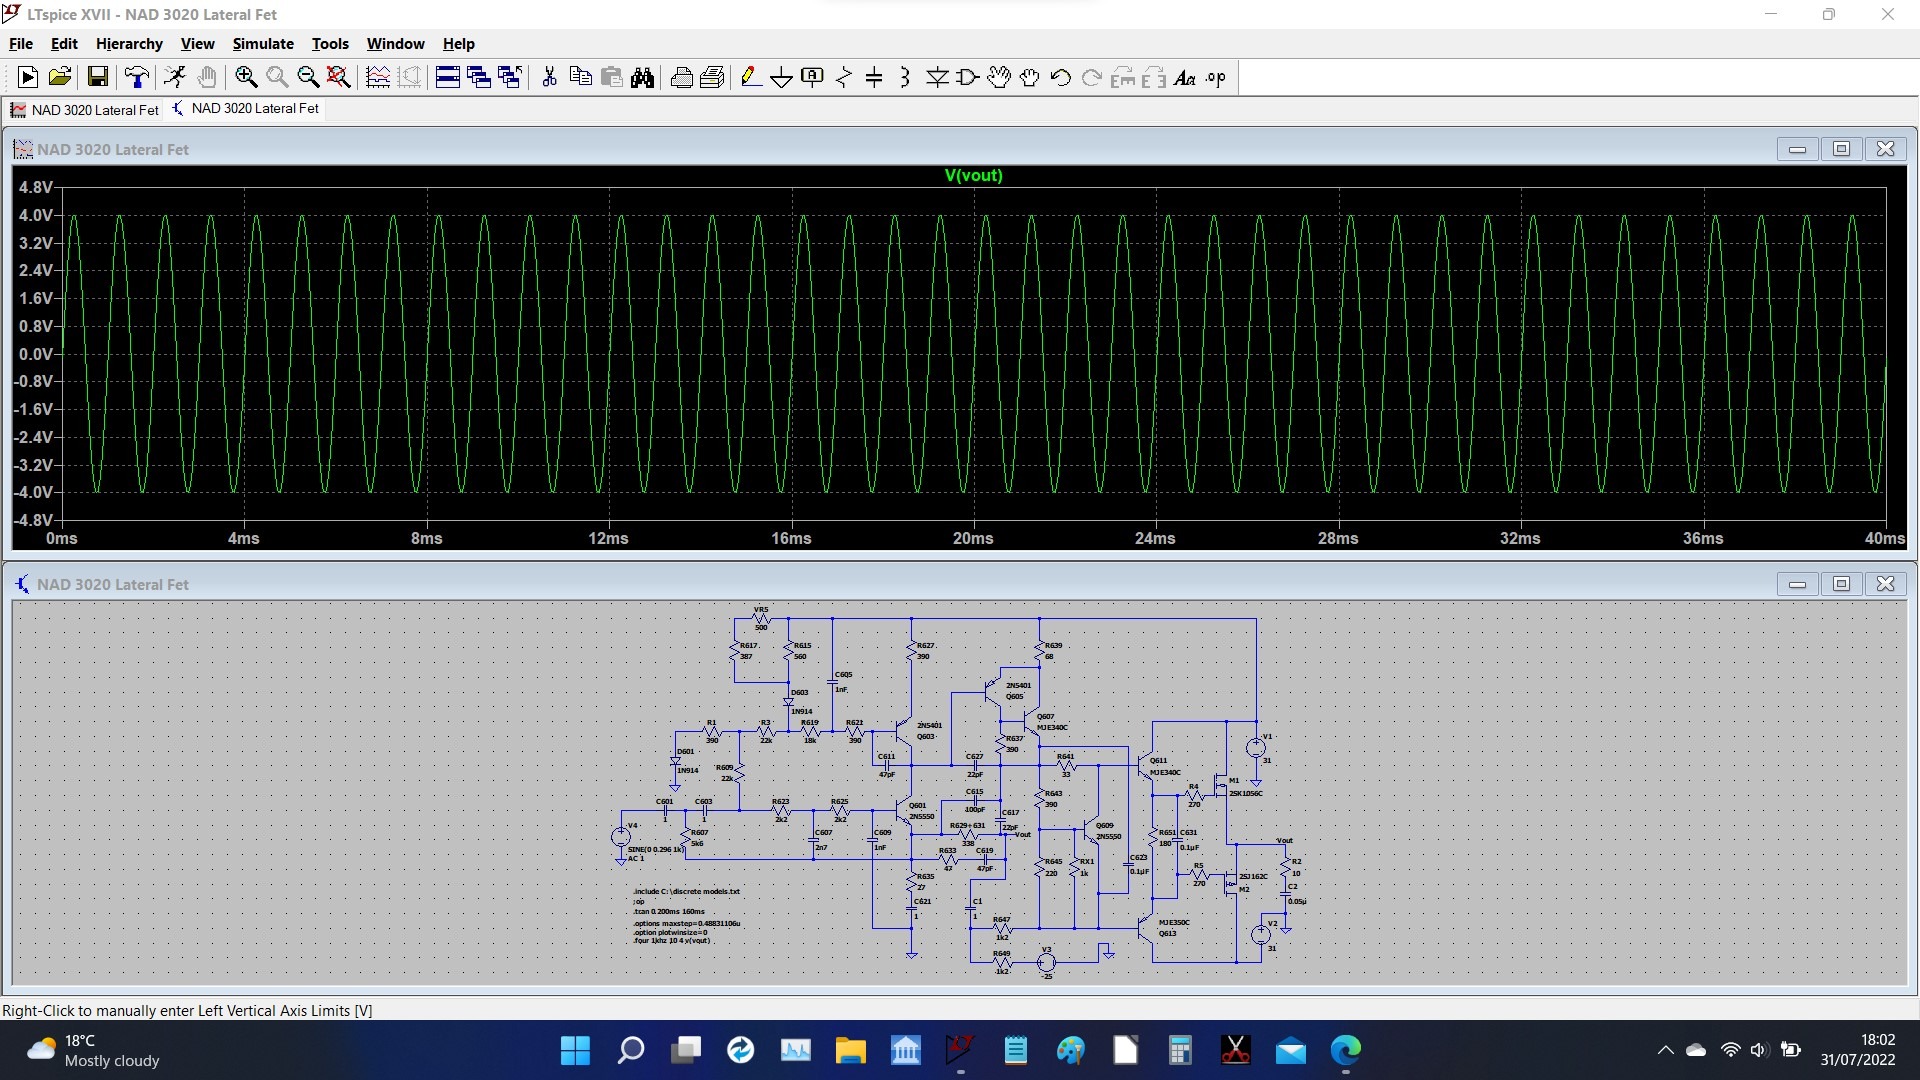Click the Copy toolbar icon

580,77
